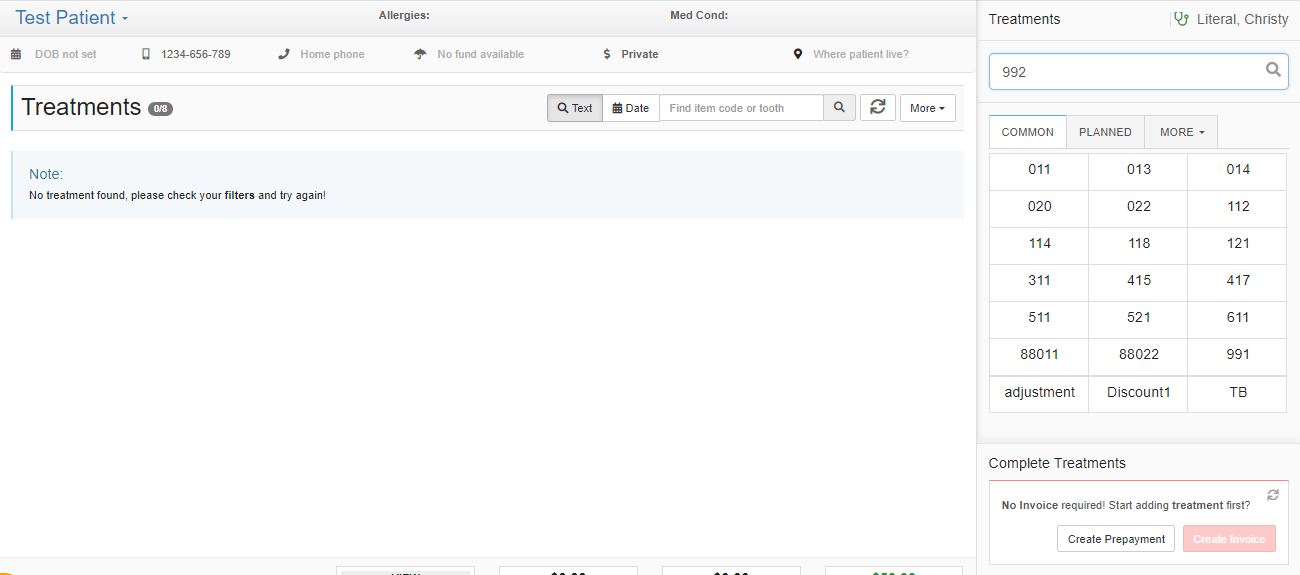Click the home phone handset icon

[284, 54]
